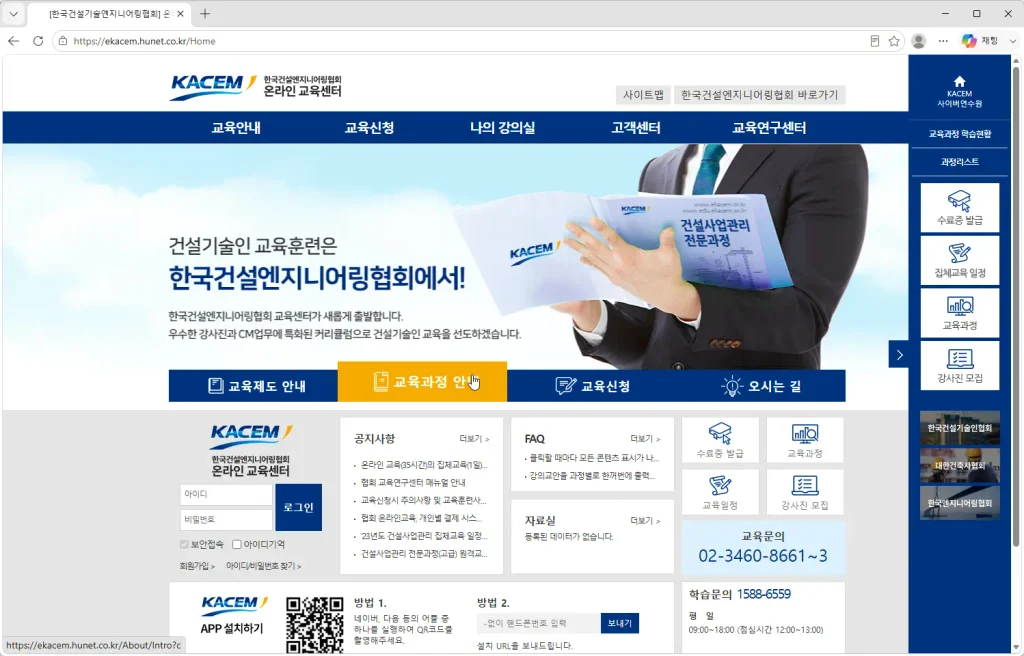Expand Copilot dropdown chevron in toolbar
The image size is (1024, 656).
(x=1013, y=41)
